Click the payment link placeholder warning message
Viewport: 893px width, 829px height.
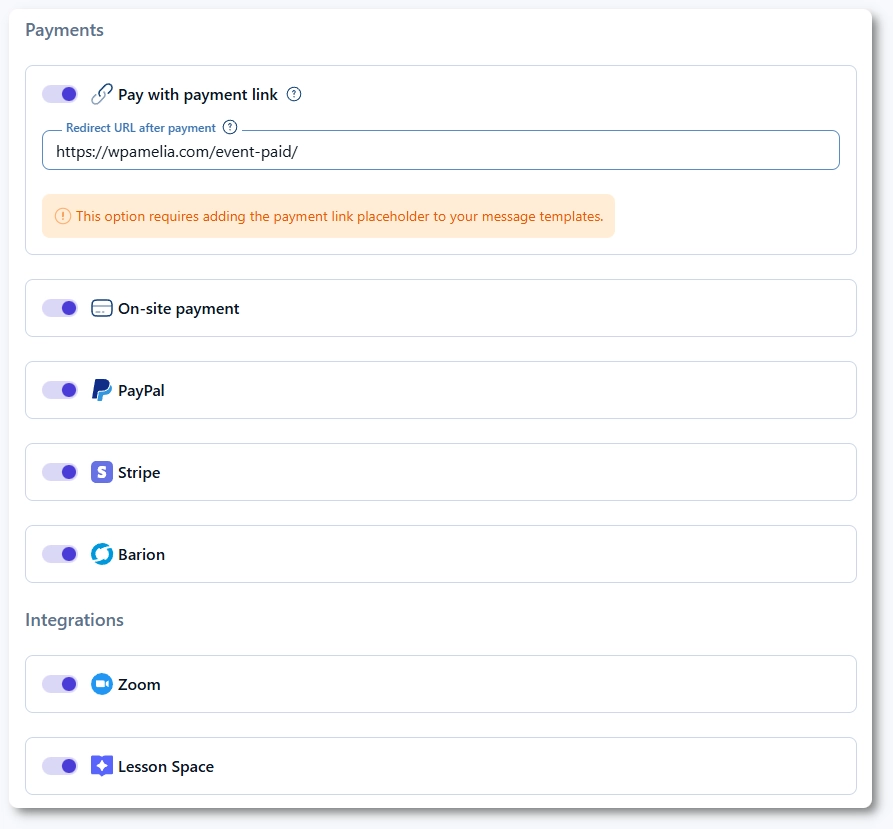tap(339, 216)
